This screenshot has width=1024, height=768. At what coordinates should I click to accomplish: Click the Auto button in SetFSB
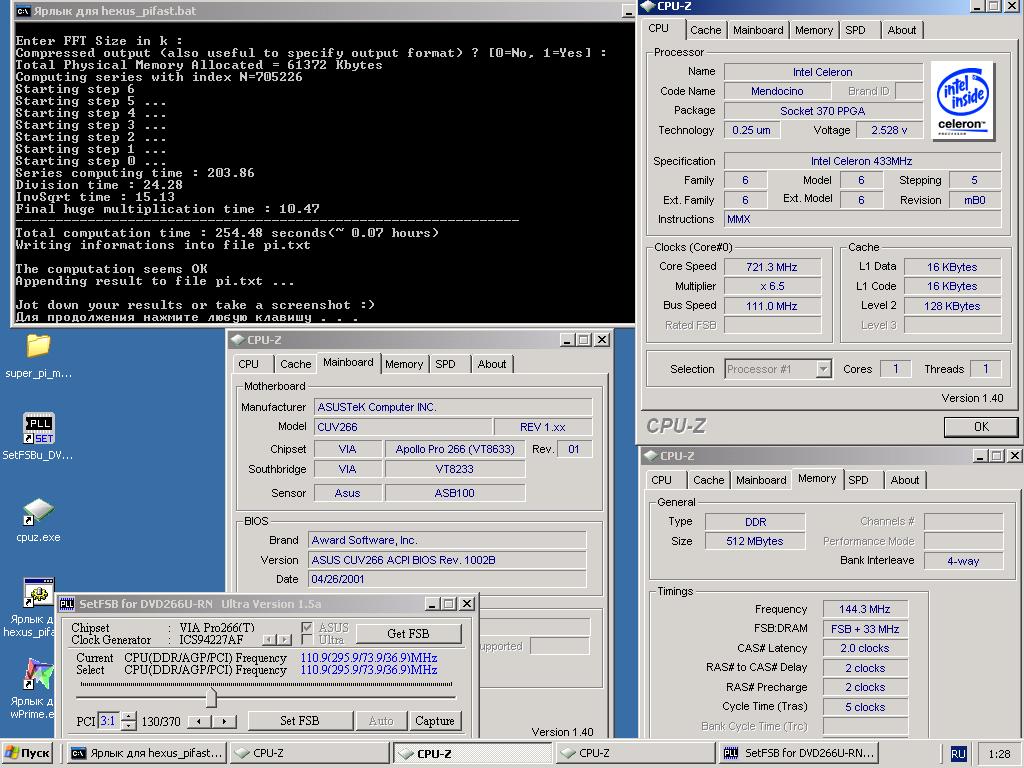[381, 721]
